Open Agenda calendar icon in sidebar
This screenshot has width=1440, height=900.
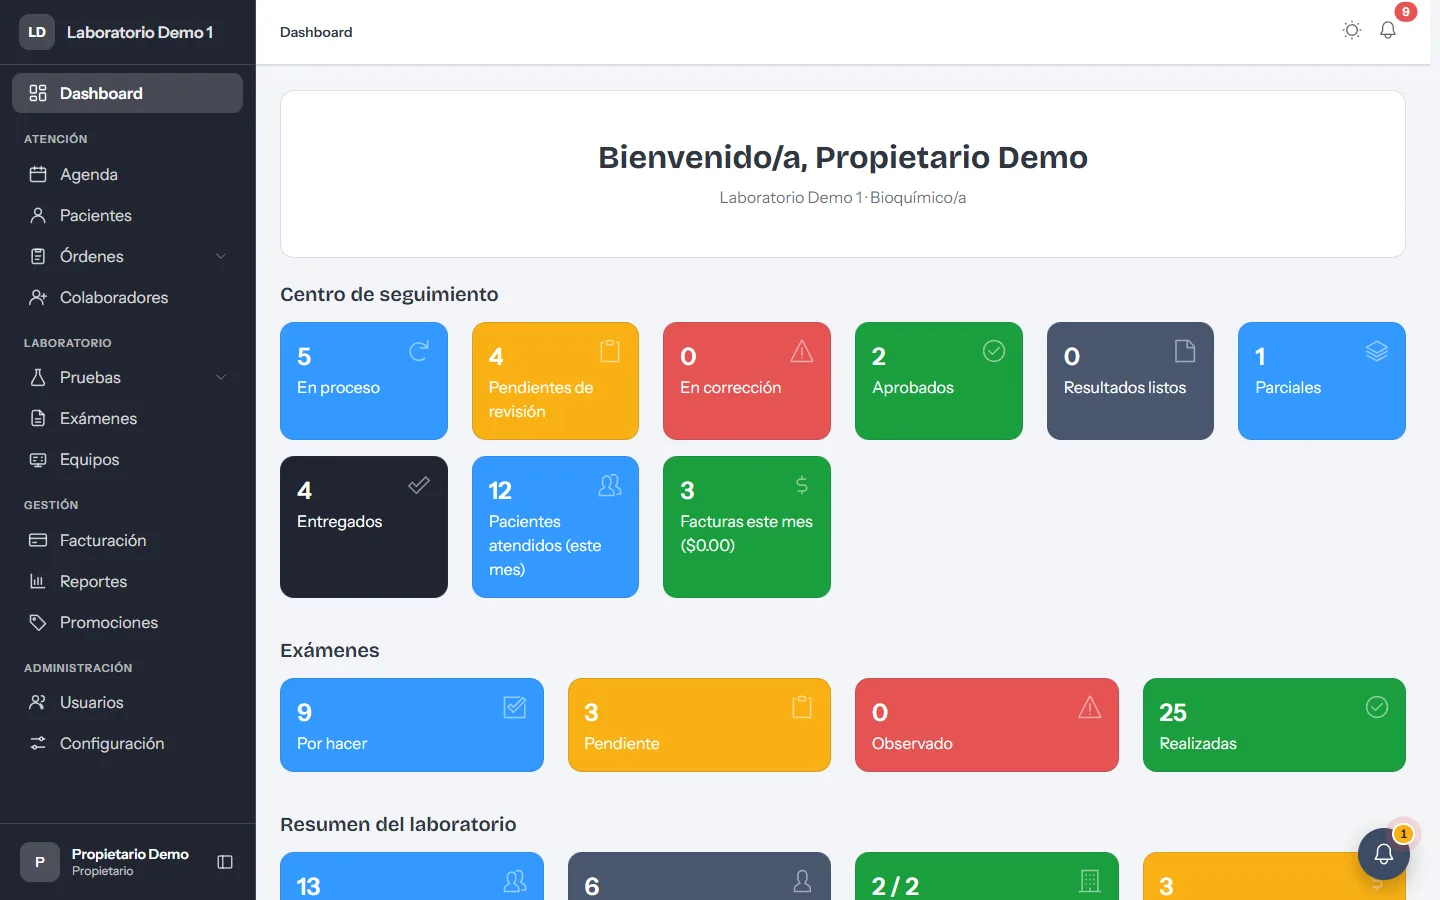[x=38, y=174]
